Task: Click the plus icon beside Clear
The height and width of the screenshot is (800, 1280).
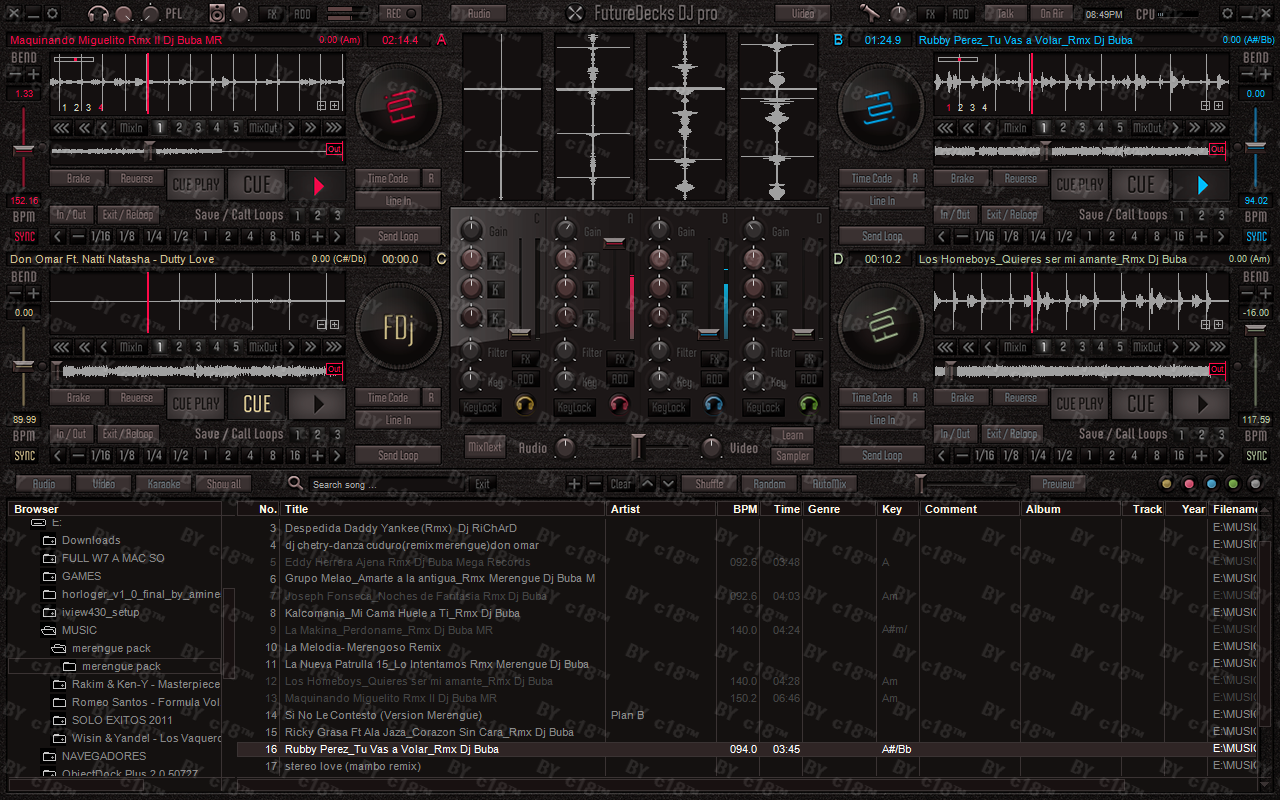Action: point(574,484)
